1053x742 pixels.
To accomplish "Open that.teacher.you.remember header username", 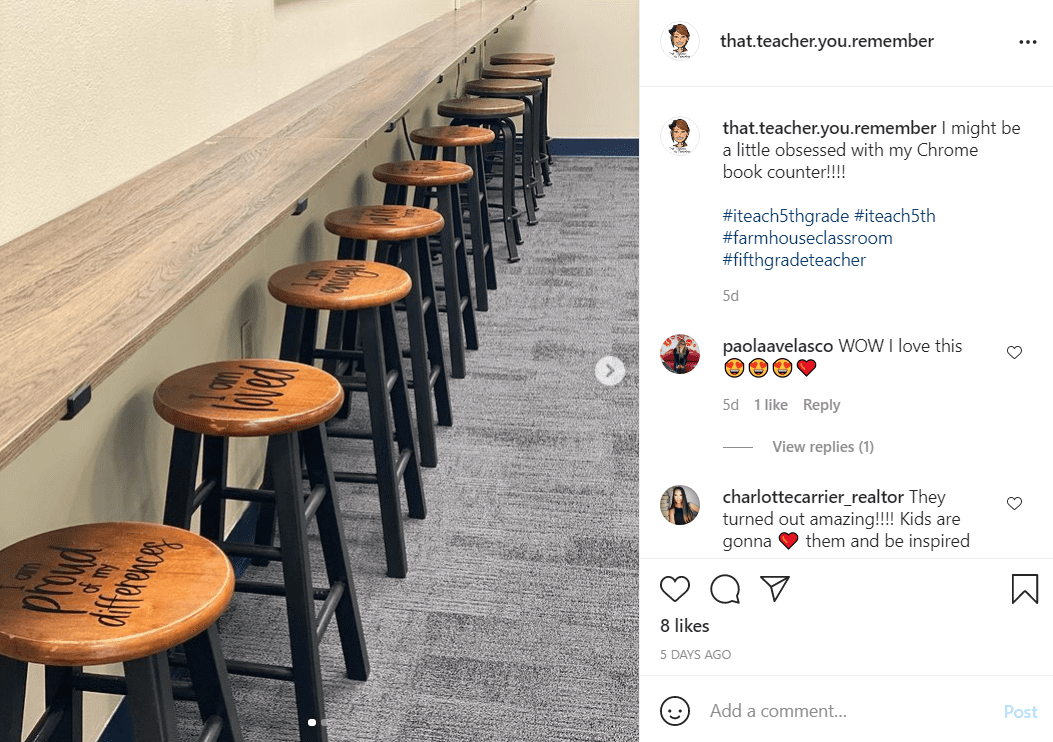I will click(827, 41).
